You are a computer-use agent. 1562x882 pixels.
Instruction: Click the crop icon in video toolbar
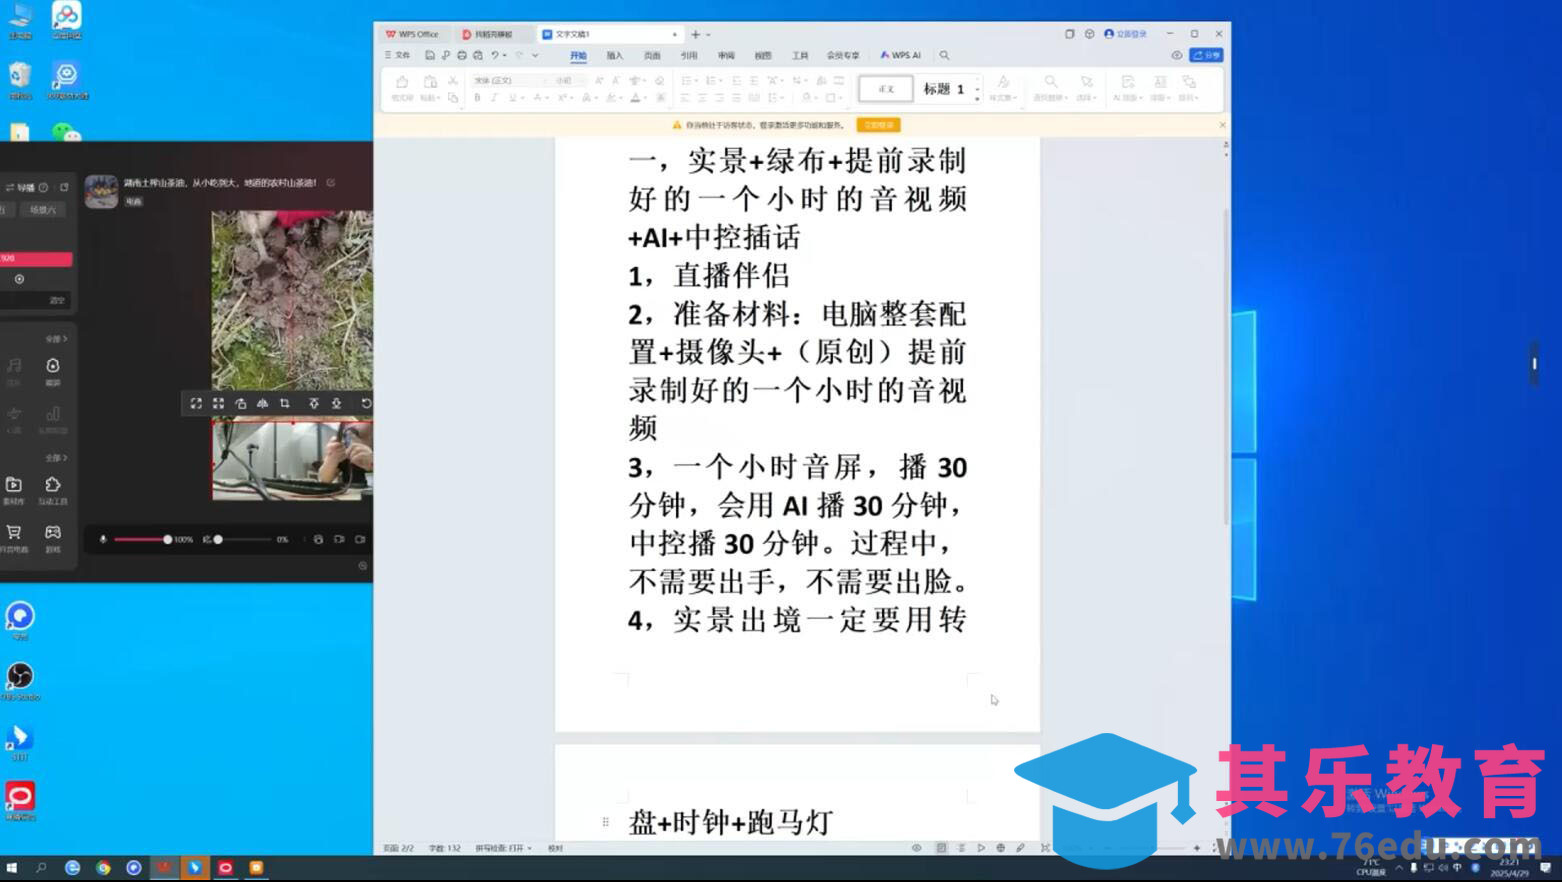[285, 403]
